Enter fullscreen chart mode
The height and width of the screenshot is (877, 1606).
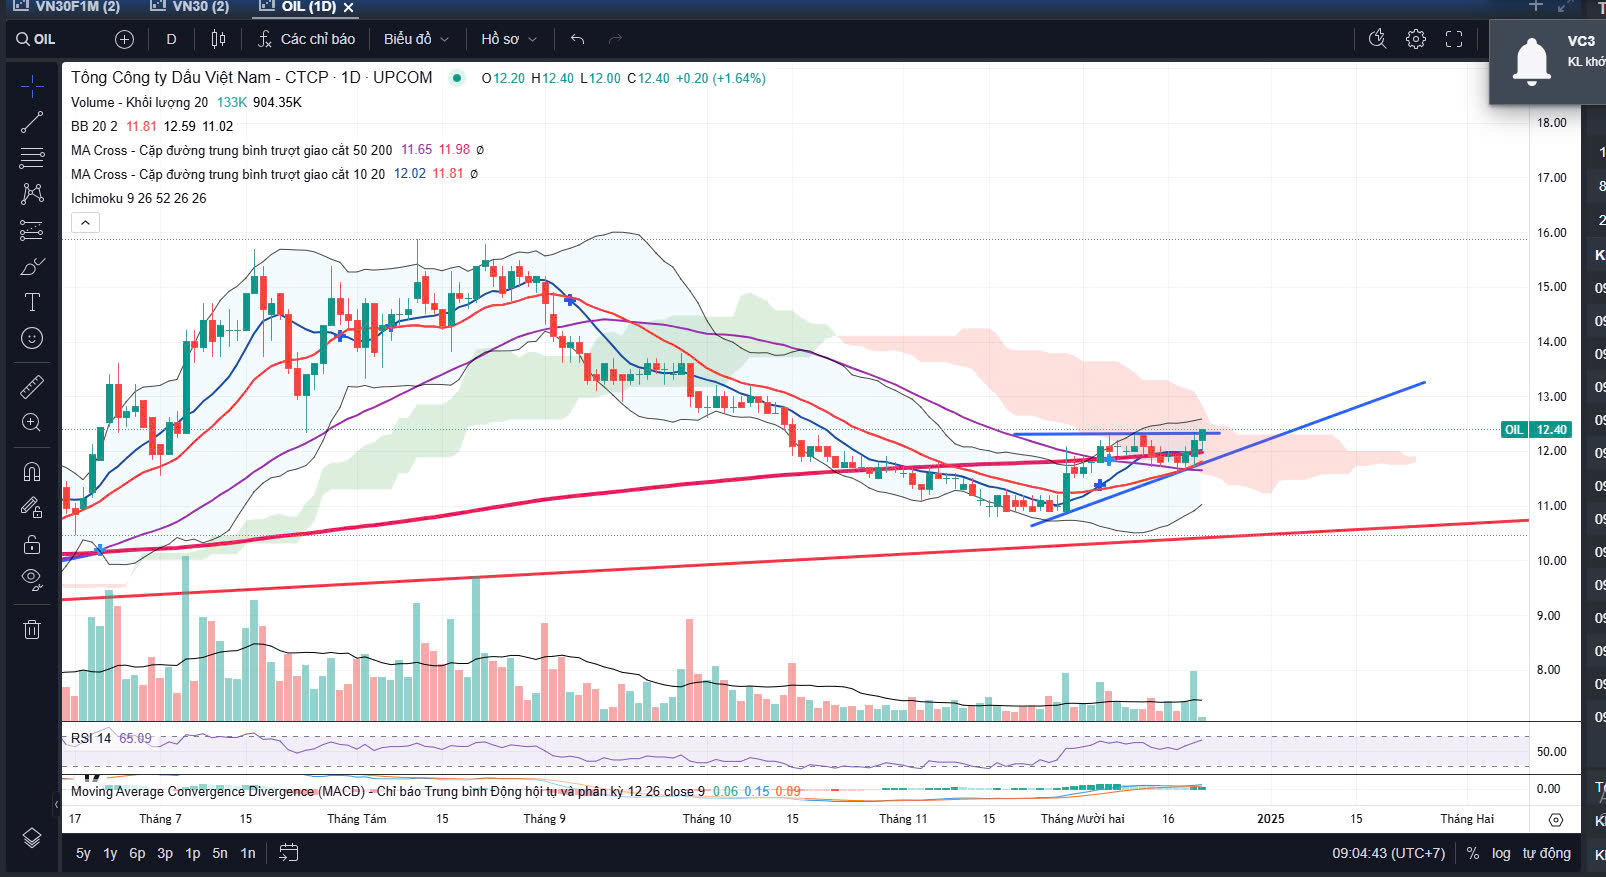[1454, 39]
